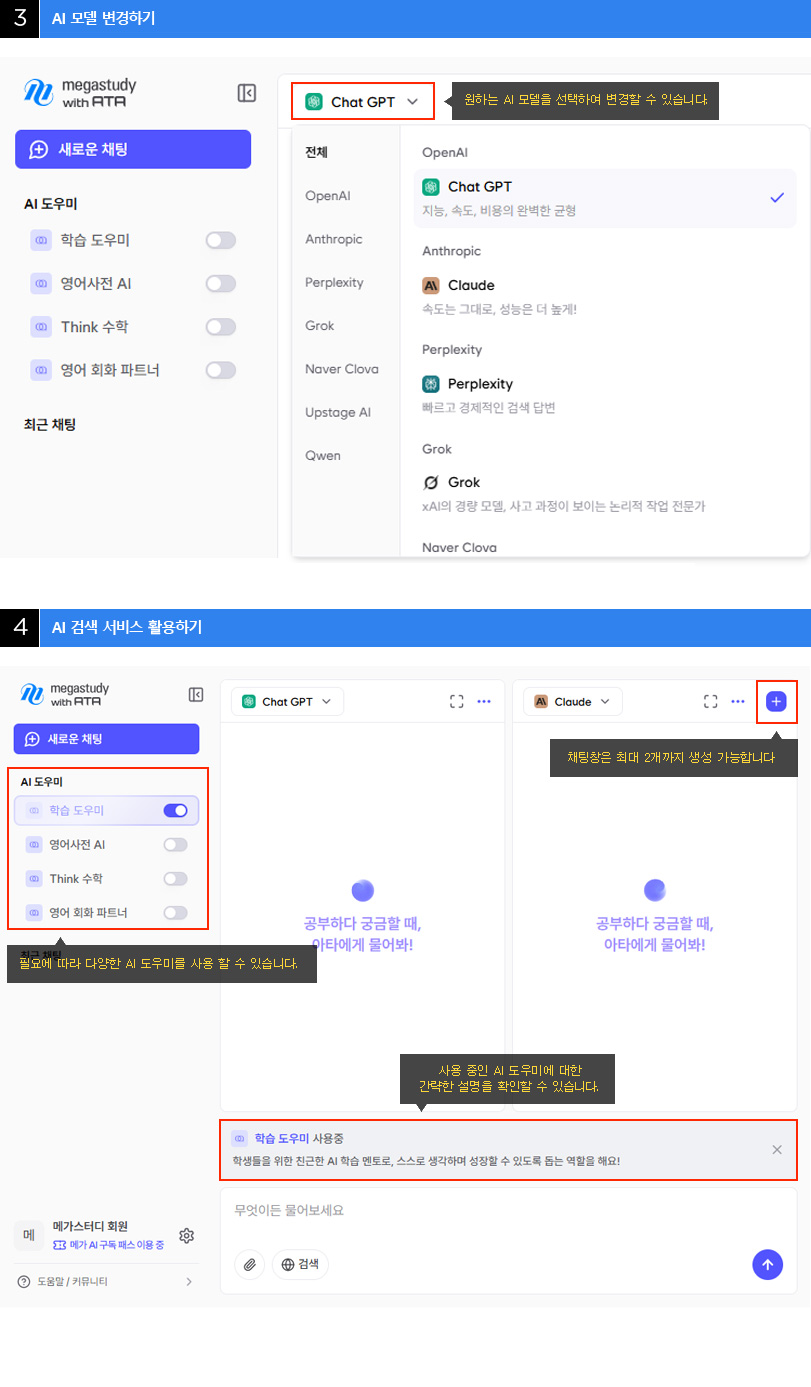This screenshot has height=1387, width=811.
Task: Click the ticket icon before 메가 AI 구독 패스
Action: click(60, 1245)
